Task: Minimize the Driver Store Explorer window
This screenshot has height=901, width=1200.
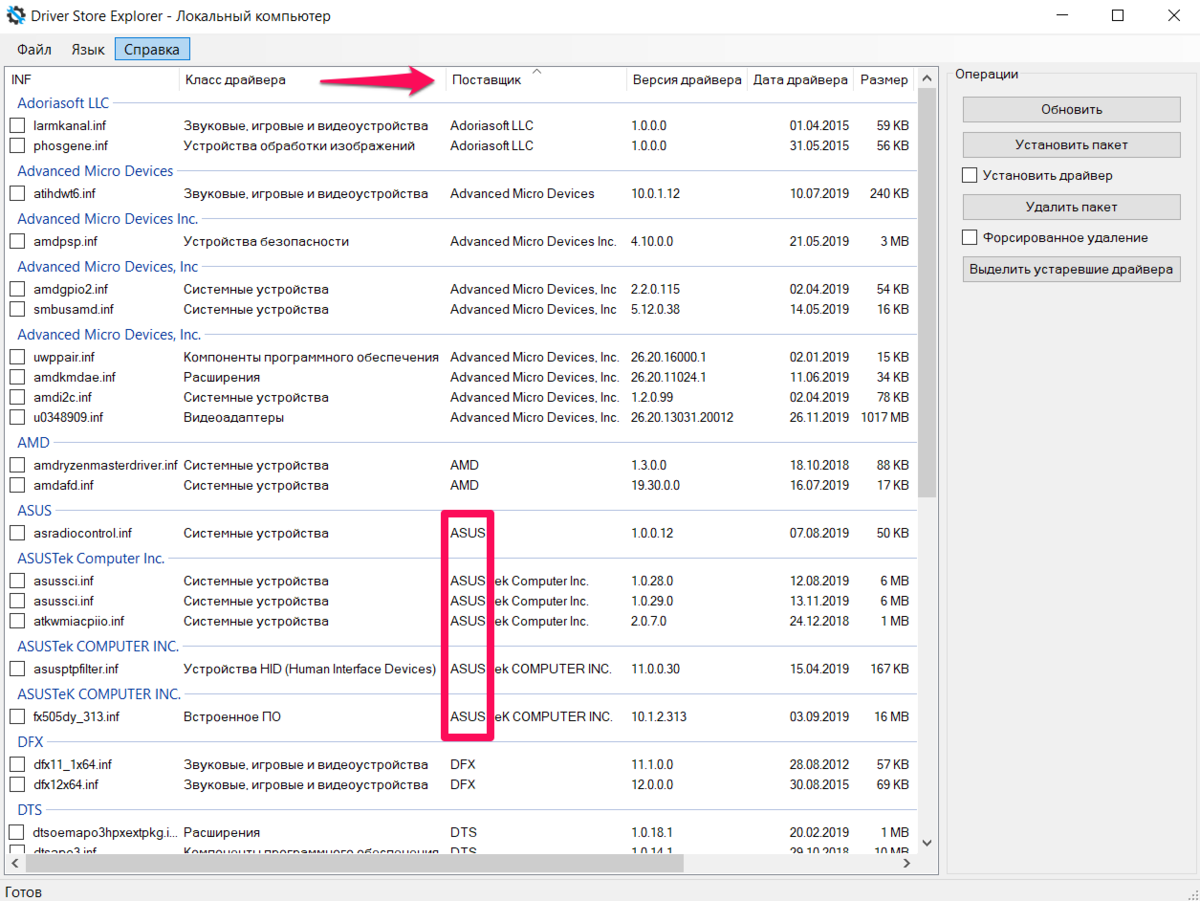Action: [x=1061, y=16]
